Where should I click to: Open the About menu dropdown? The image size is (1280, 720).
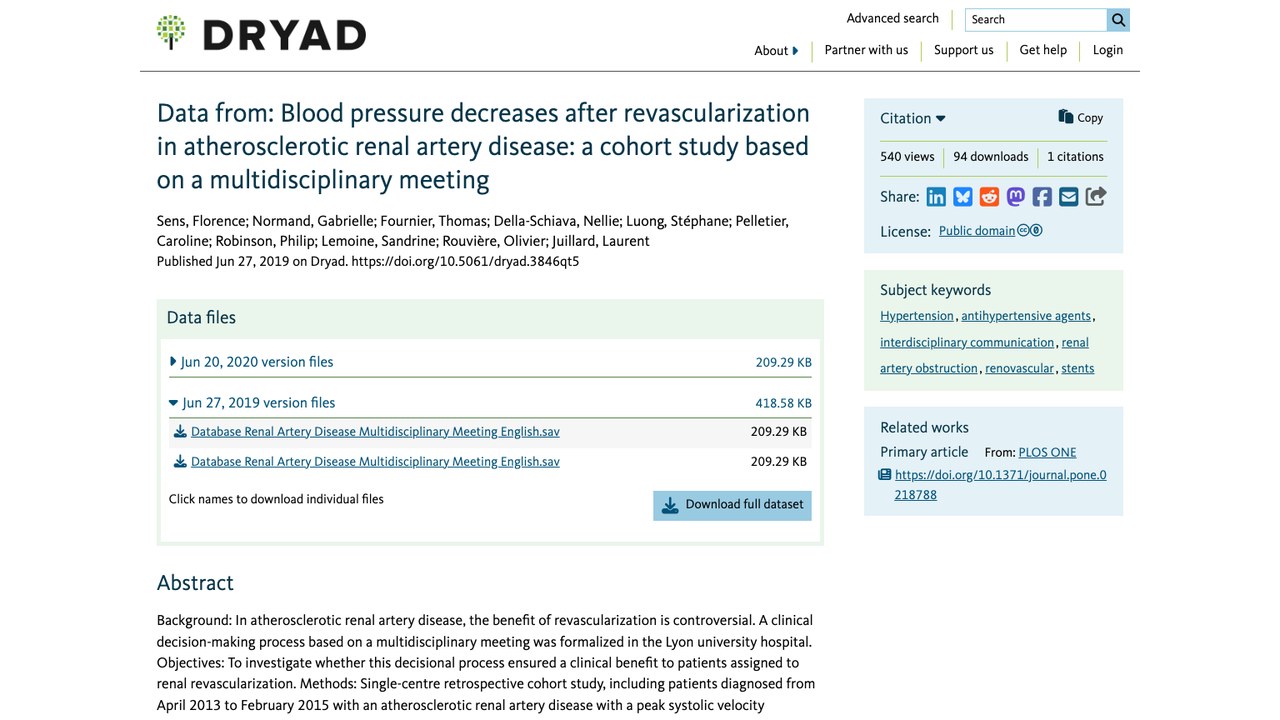pos(776,51)
